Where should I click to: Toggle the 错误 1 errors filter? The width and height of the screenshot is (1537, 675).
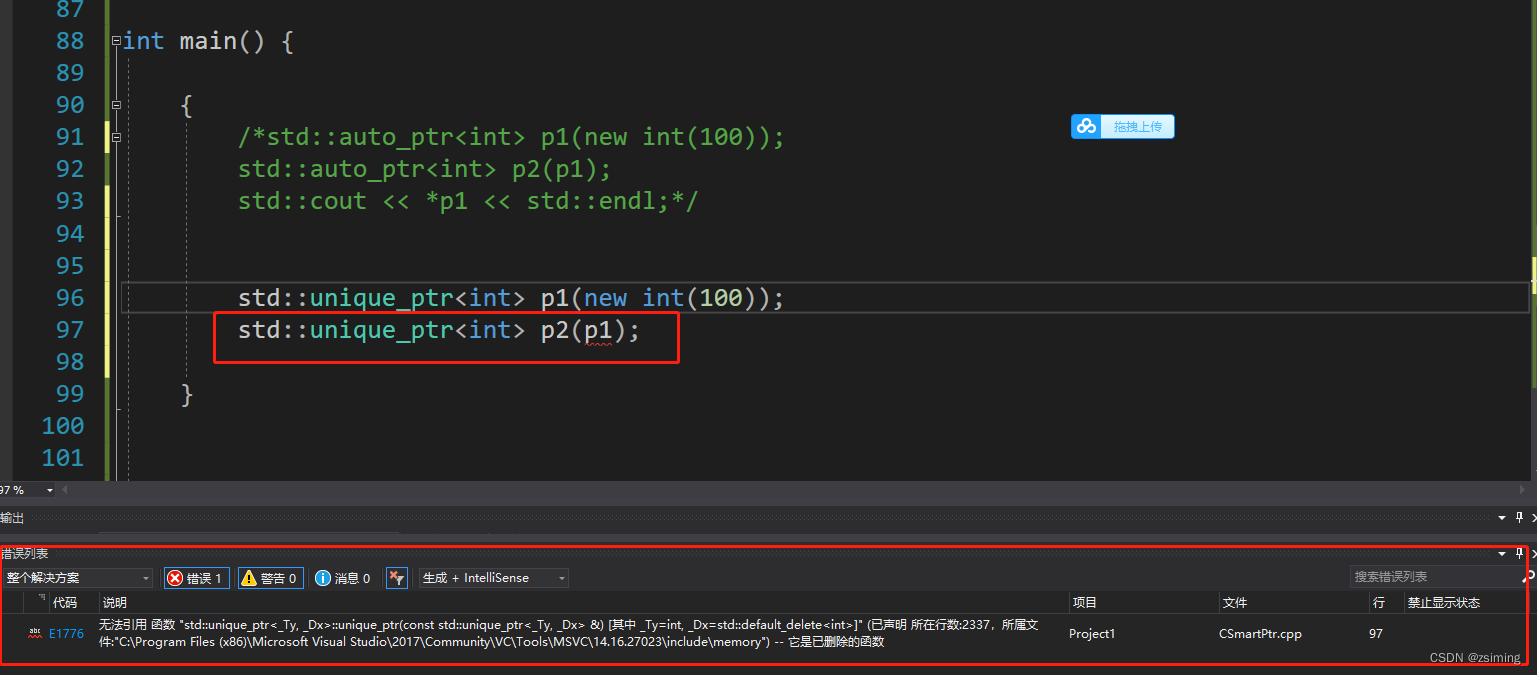(x=196, y=578)
